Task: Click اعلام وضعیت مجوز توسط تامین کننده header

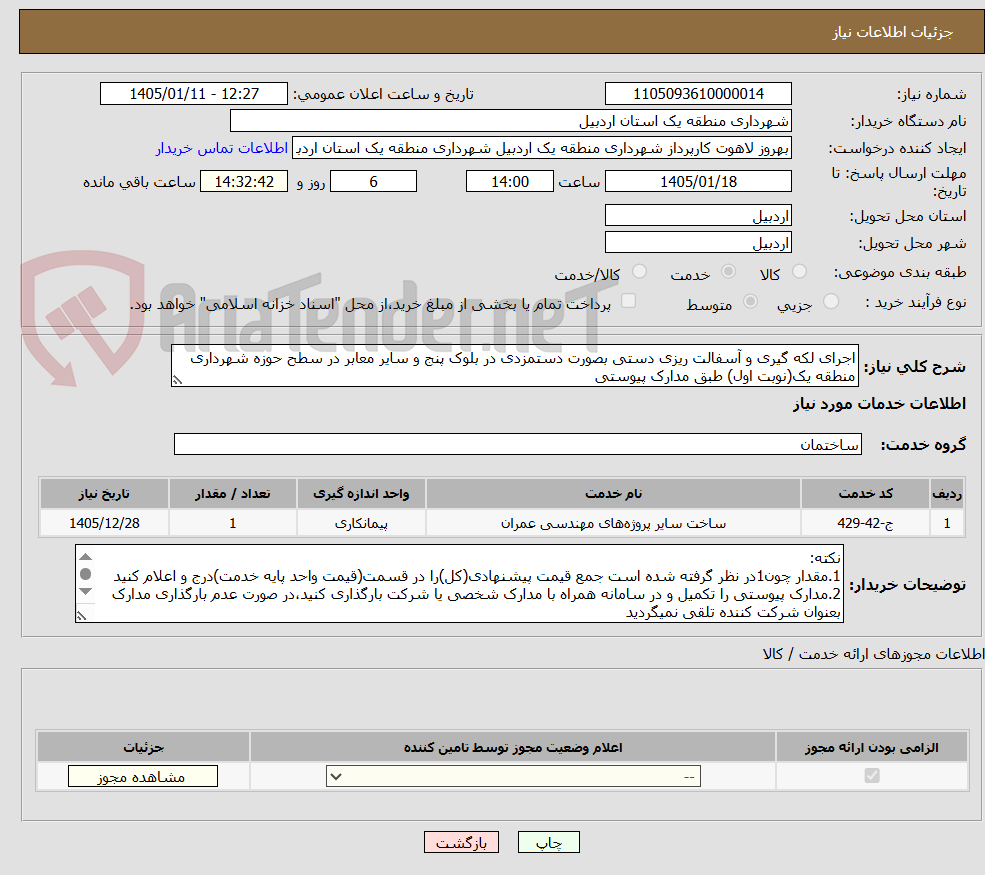Action: (x=513, y=747)
